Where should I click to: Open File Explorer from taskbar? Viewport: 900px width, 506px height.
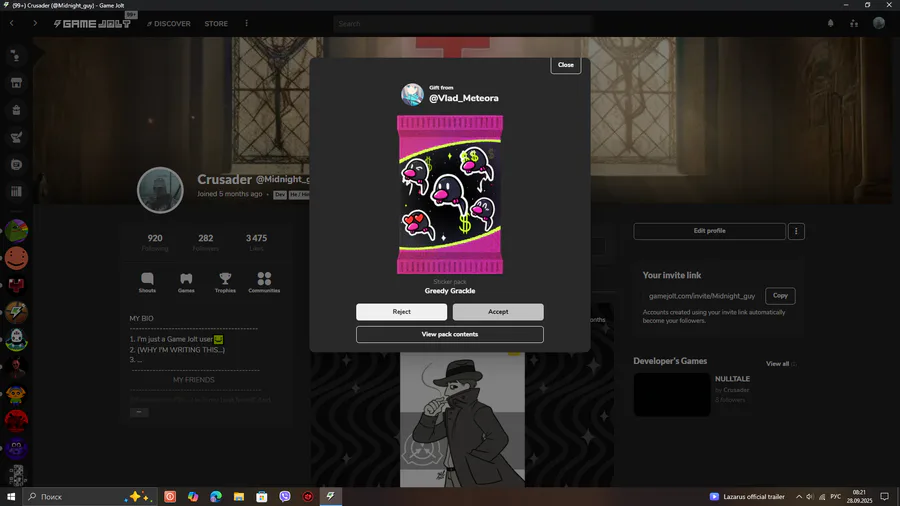pyautogui.click(x=239, y=496)
